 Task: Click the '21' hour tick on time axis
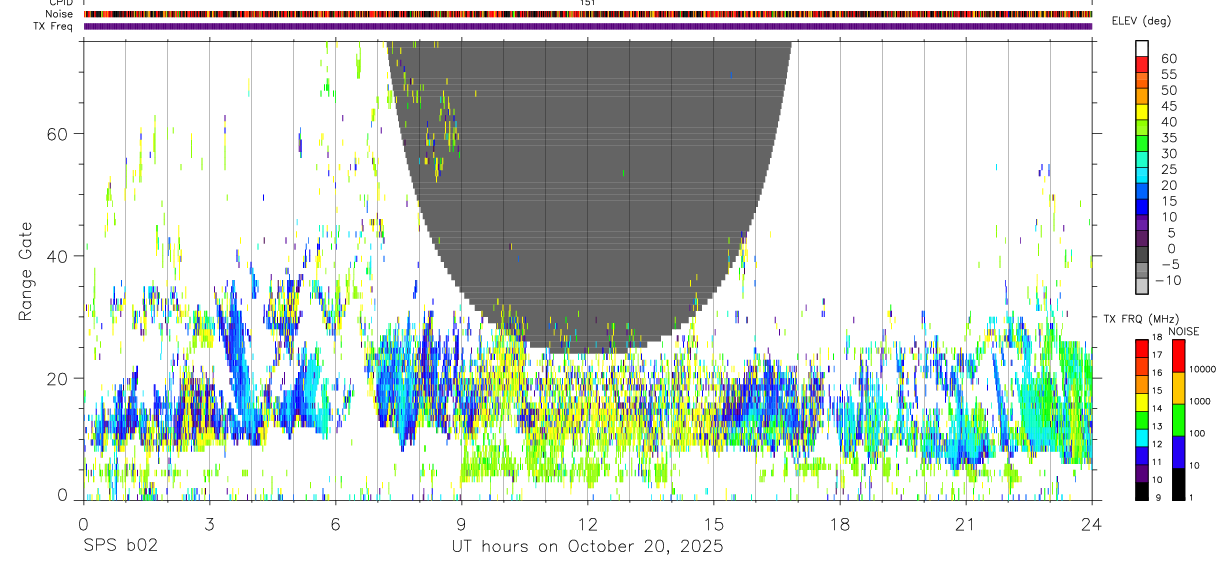pyautogui.click(x=965, y=523)
